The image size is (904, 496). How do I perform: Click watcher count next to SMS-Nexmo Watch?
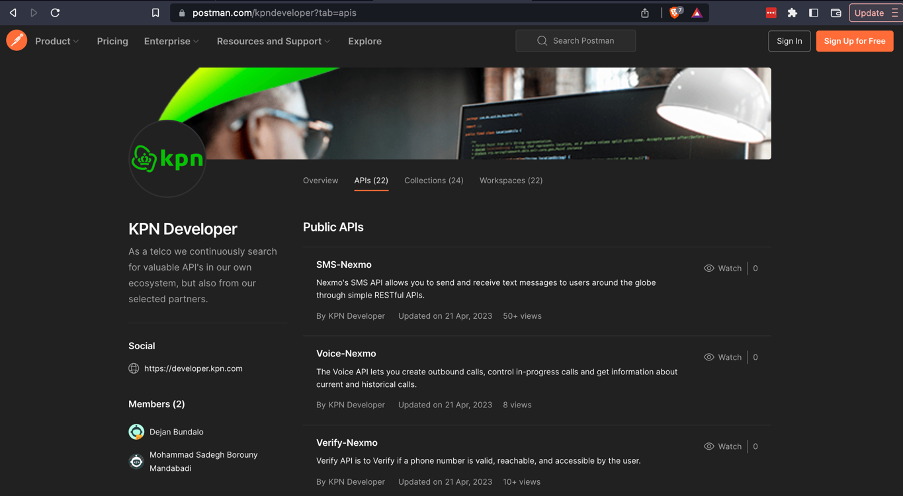[x=755, y=268]
